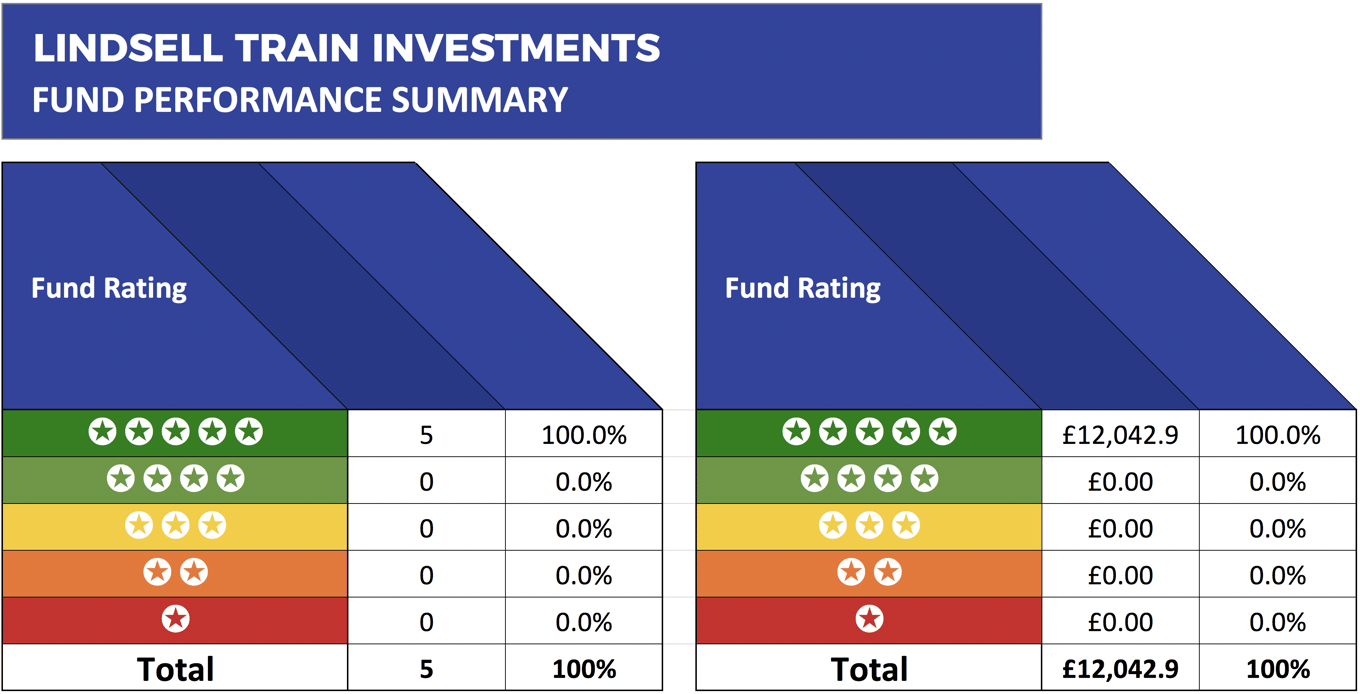Click the five-star rating icons in left table

click(x=175, y=432)
